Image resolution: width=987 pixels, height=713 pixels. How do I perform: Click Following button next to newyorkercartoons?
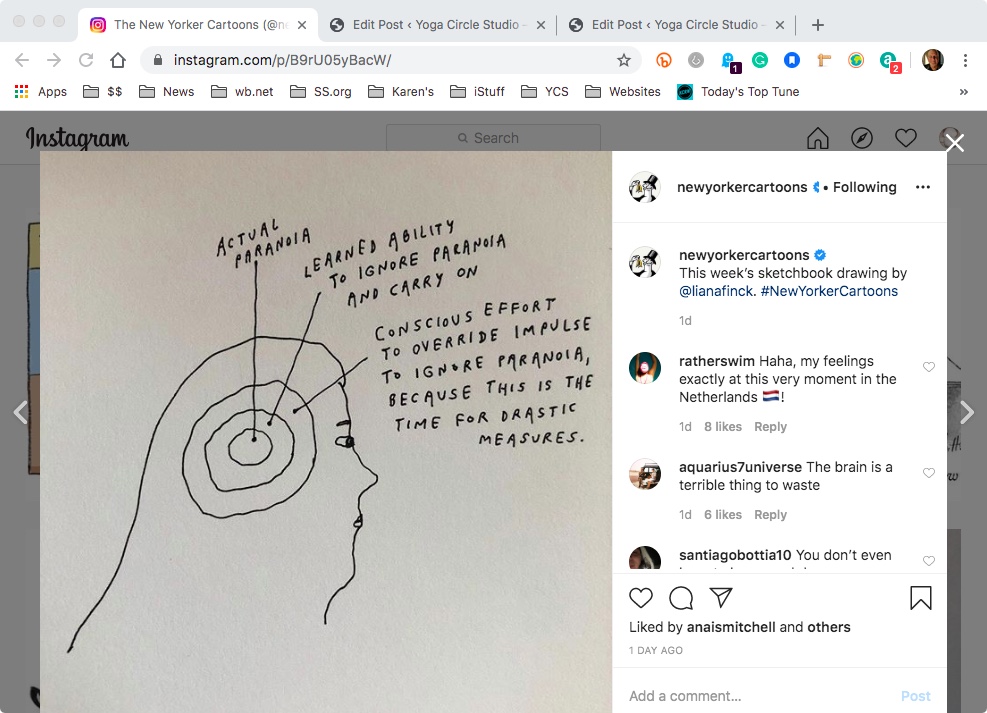coord(864,187)
